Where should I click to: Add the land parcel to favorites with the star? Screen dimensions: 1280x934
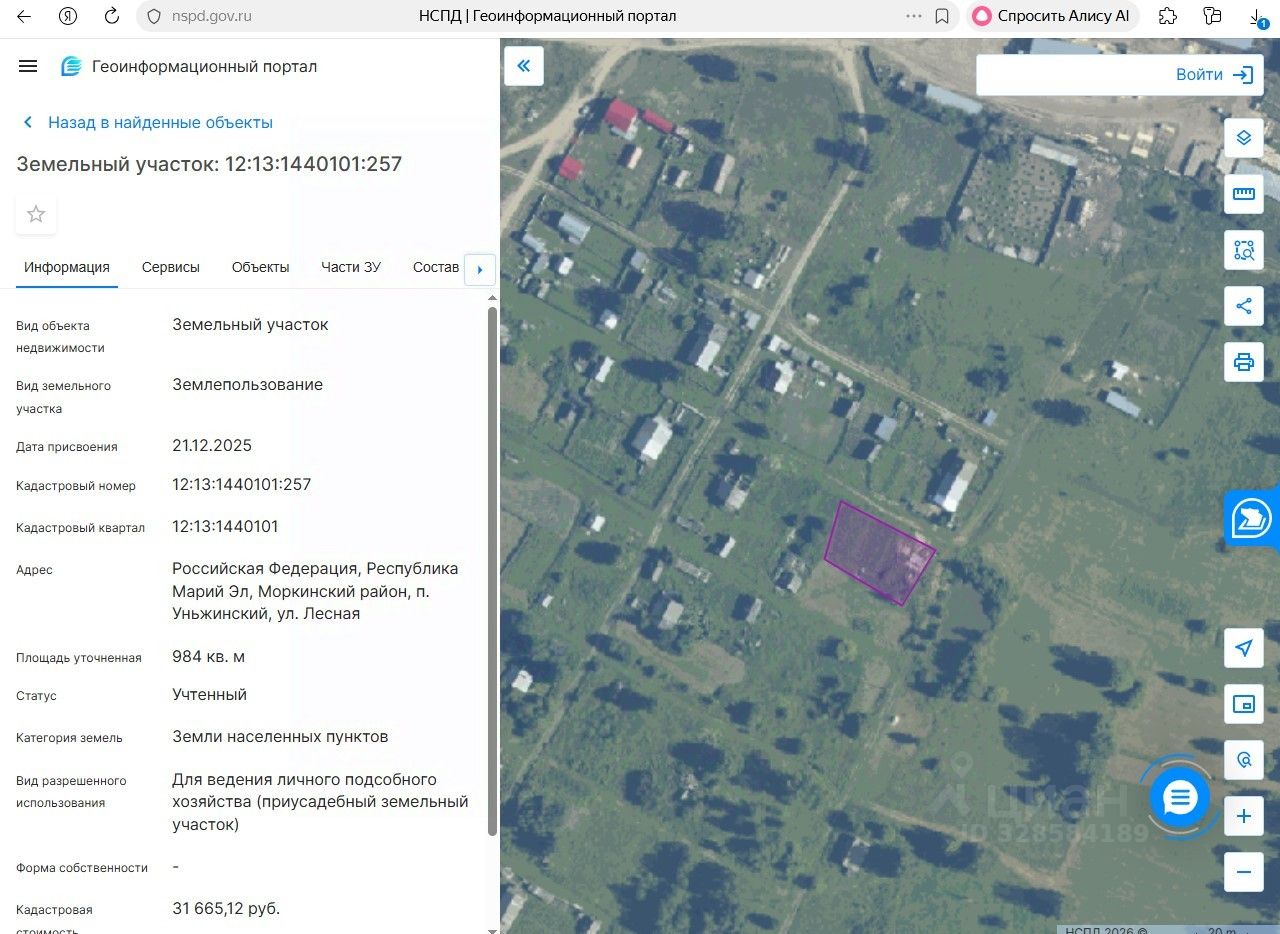click(x=36, y=214)
